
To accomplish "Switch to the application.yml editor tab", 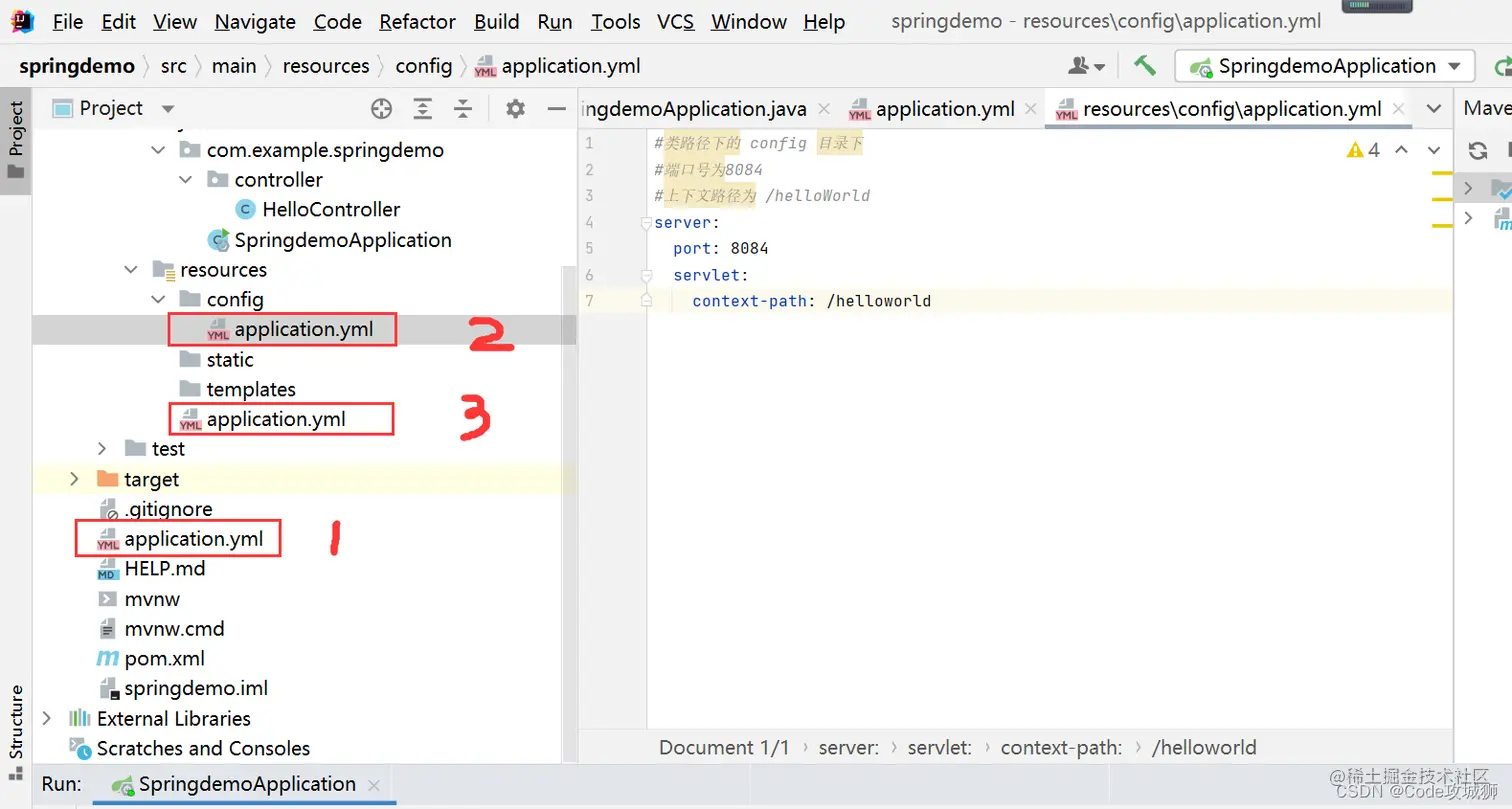I will click(x=945, y=109).
